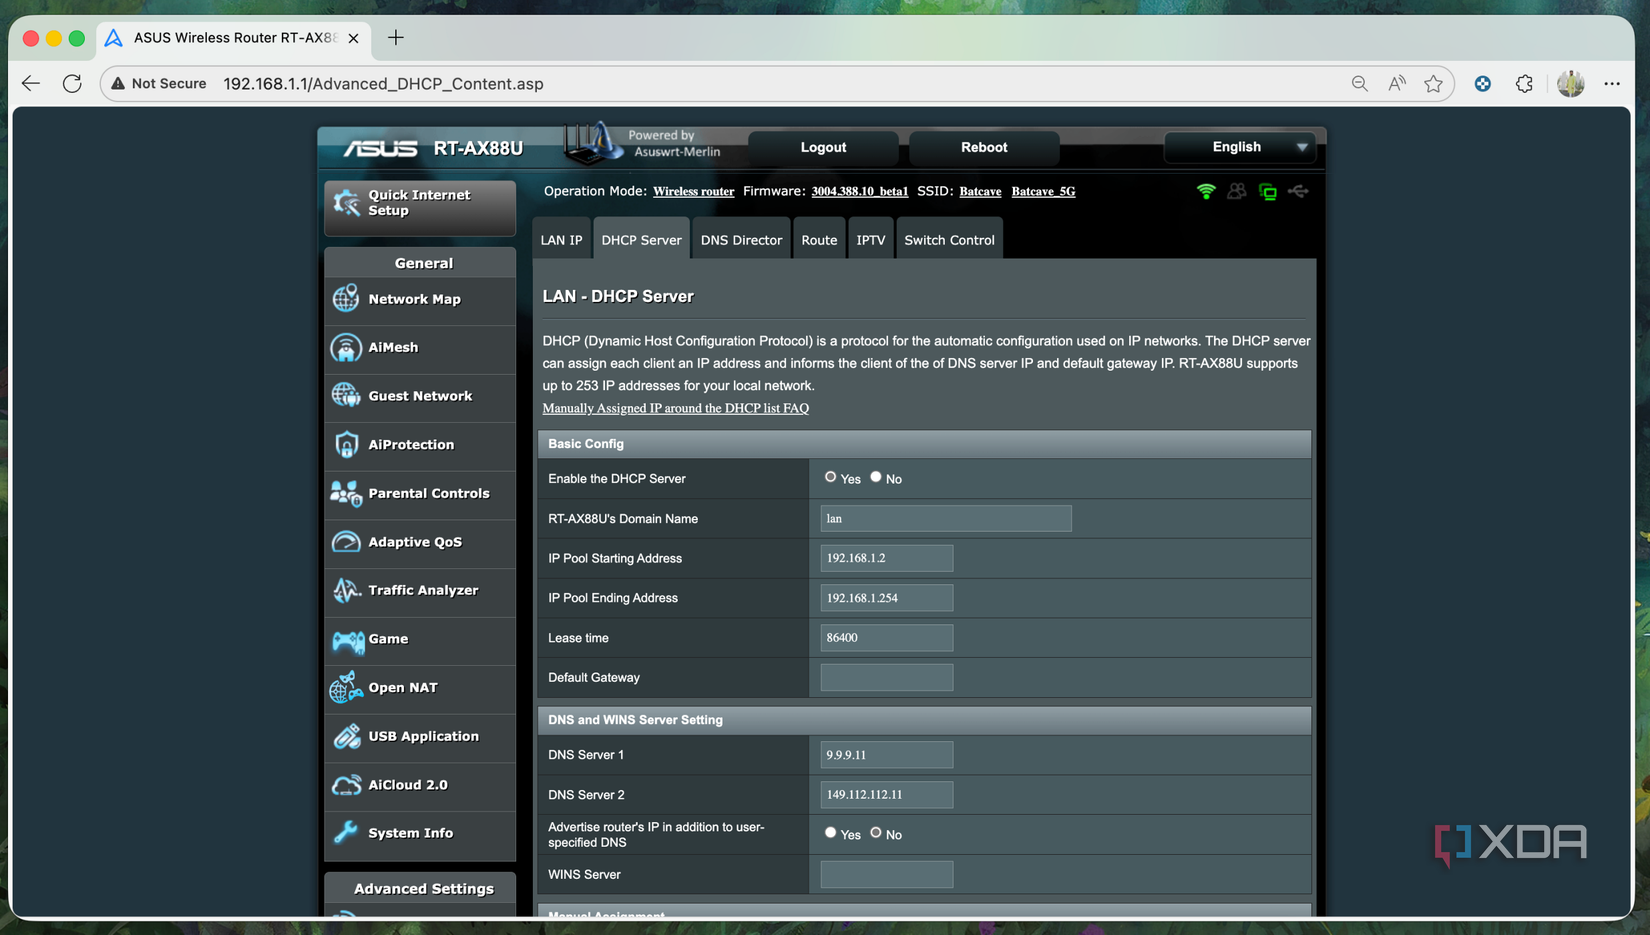Screen dimensions: 1650x935
Task: Open AiProtection security settings
Action: (410, 444)
